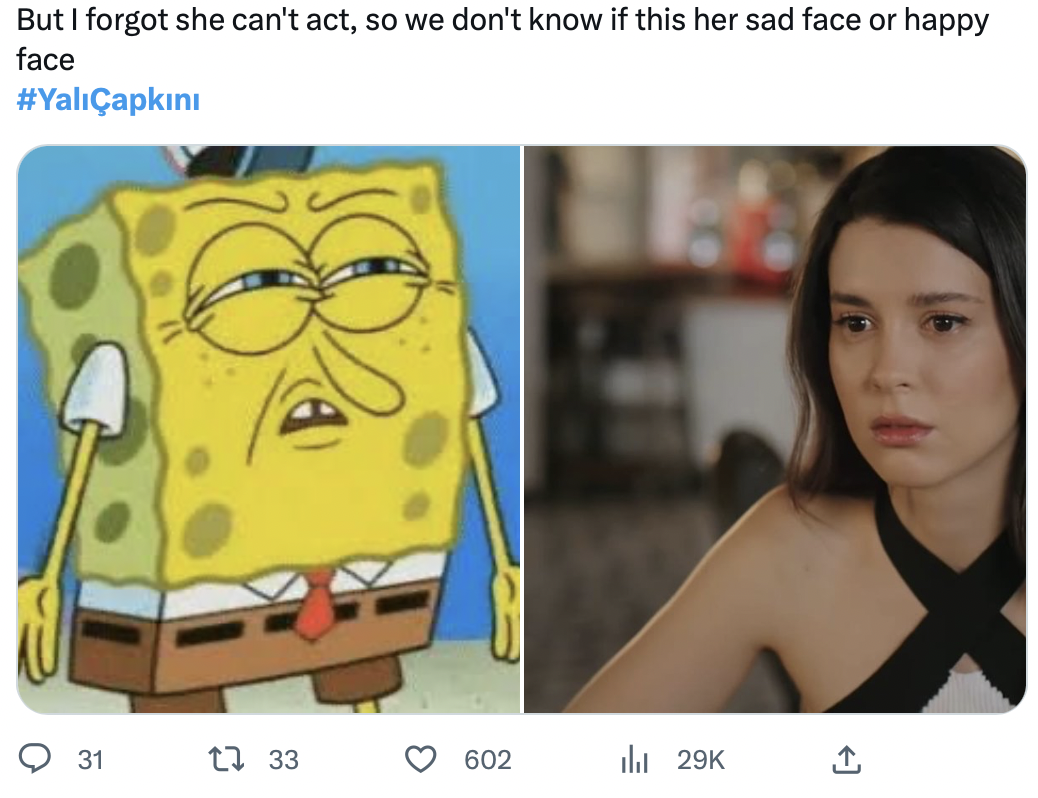Click the word "face" on the second text line
This screenshot has width=1038, height=798.
(x=46, y=60)
